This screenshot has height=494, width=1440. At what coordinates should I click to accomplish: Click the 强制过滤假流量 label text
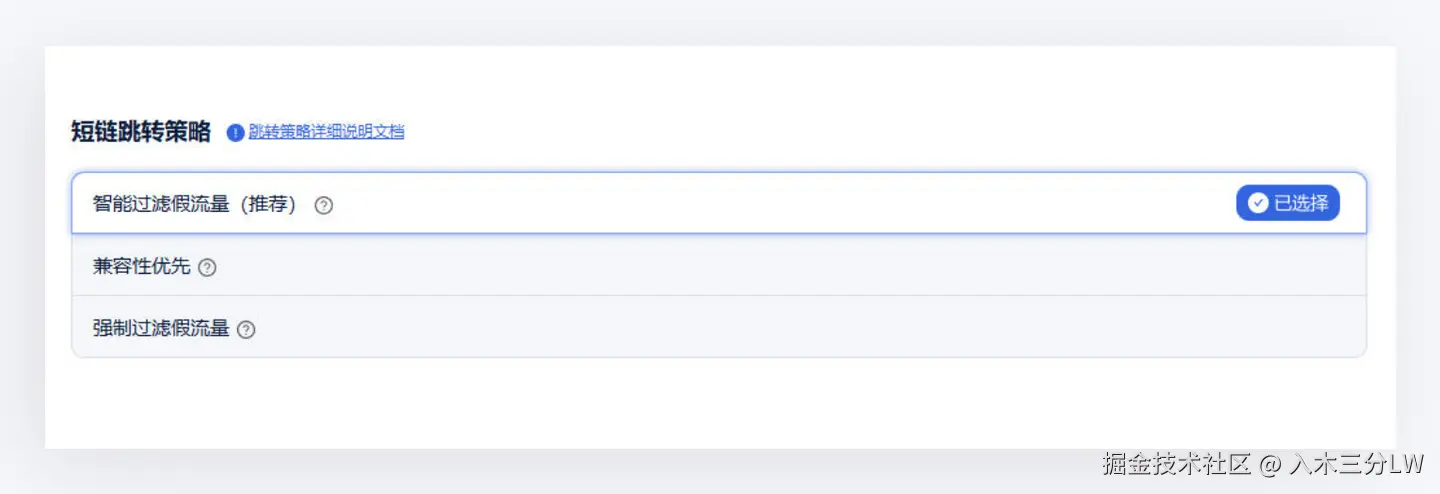click(x=161, y=328)
